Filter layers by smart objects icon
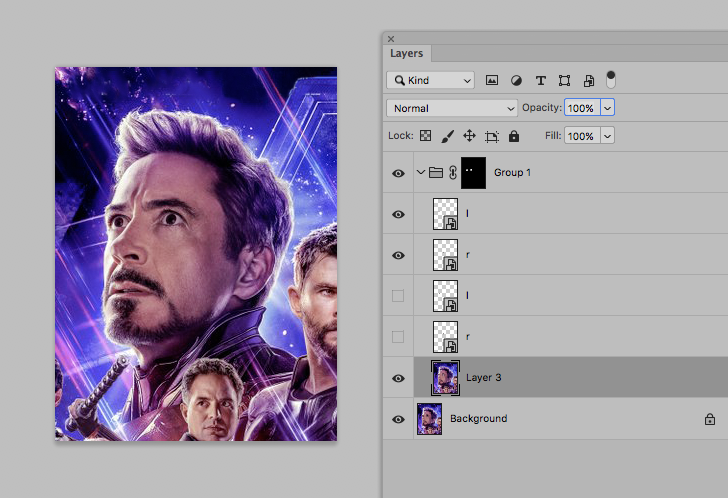 coord(589,81)
